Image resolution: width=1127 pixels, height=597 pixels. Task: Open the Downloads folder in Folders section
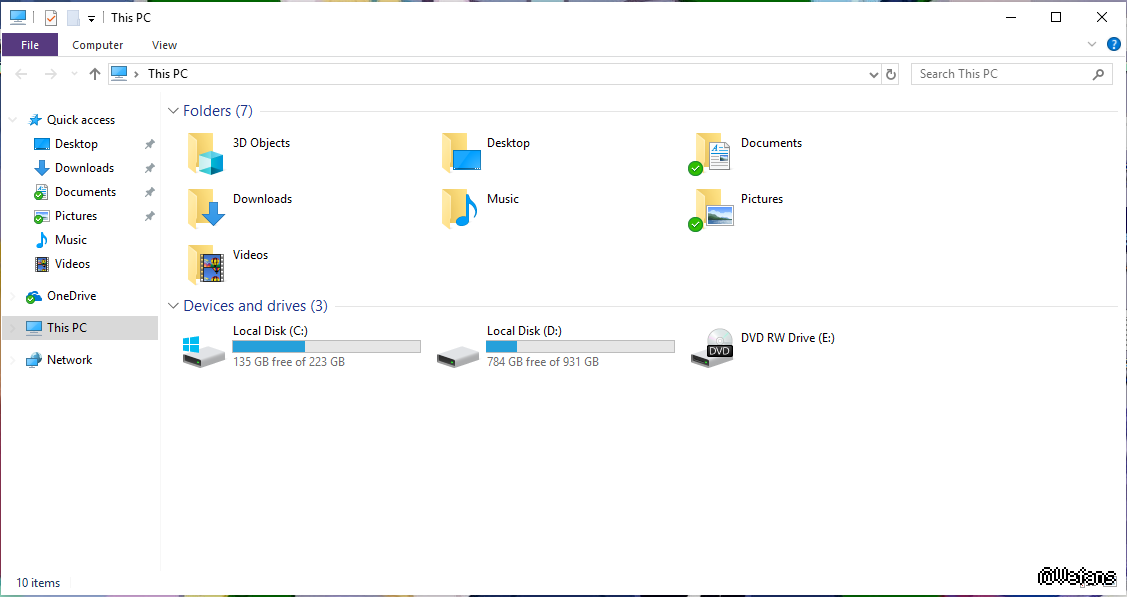point(206,209)
